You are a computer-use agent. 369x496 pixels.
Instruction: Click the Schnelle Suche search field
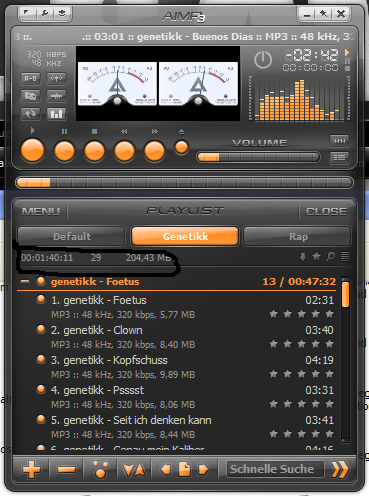[275, 469]
